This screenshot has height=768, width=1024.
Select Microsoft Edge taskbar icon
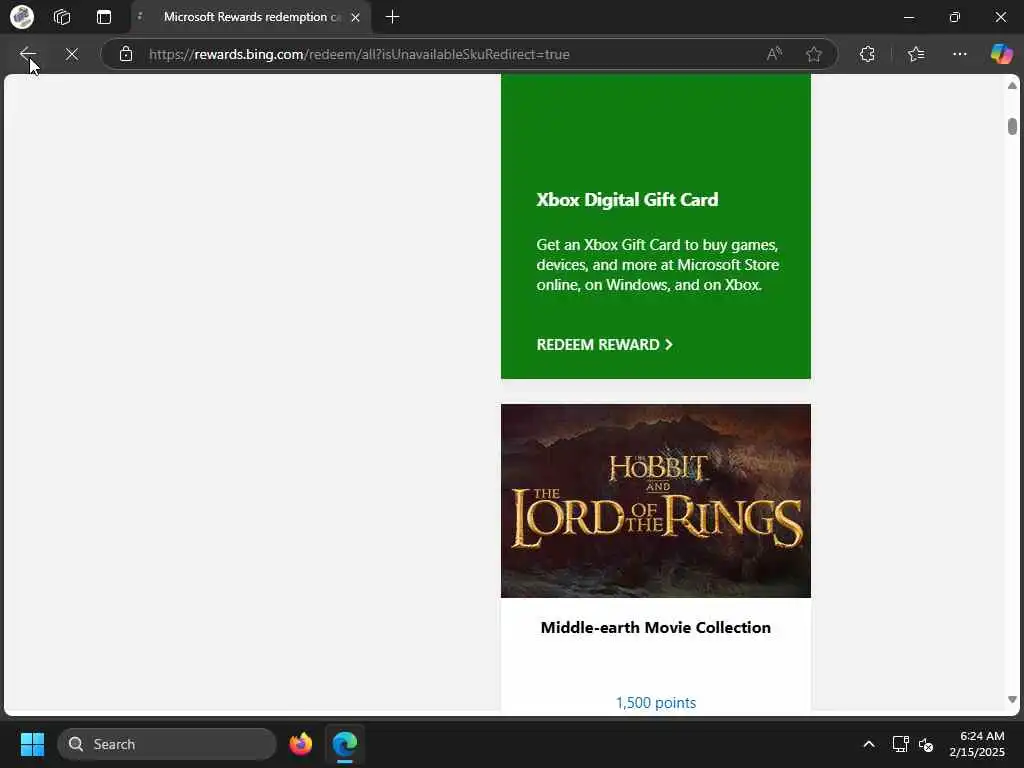tap(344, 744)
